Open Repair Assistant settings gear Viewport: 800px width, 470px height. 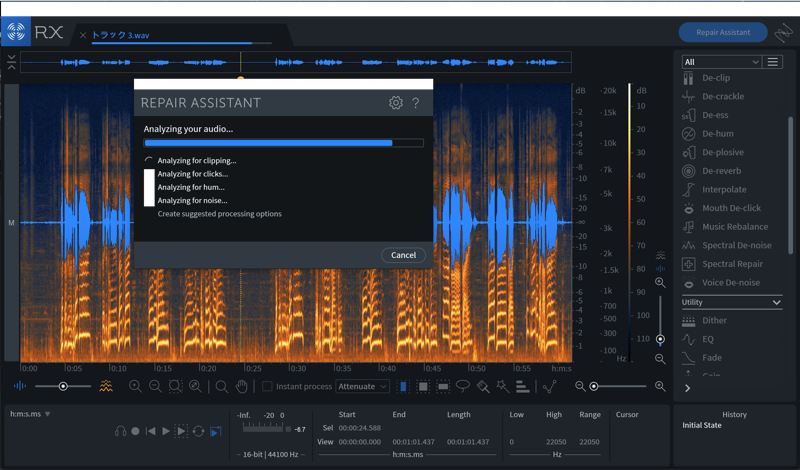pos(395,103)
